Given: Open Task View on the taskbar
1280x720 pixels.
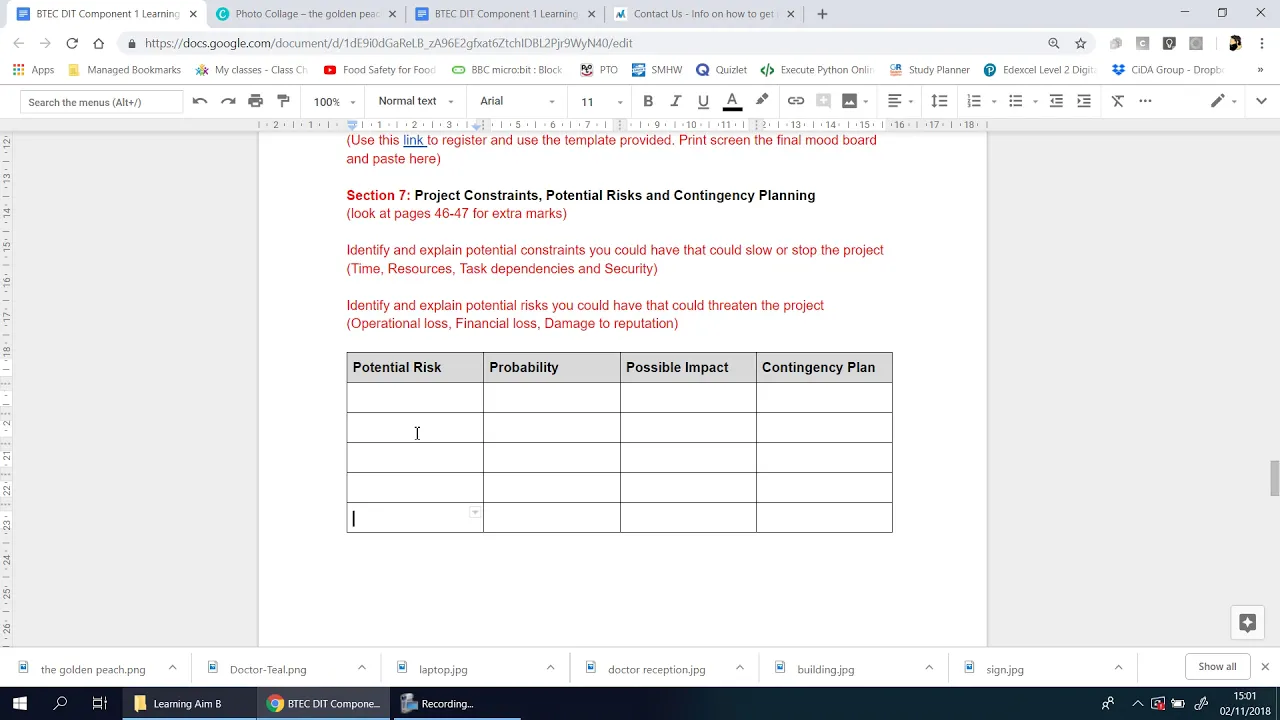Looking at the screenshot, I should 99,703.
